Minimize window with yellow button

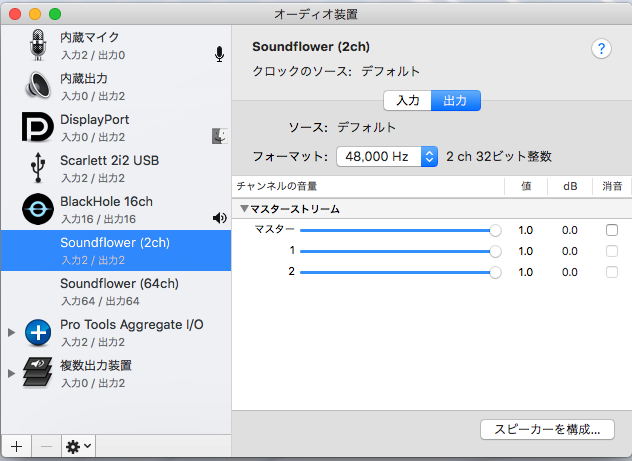point(35,14)
